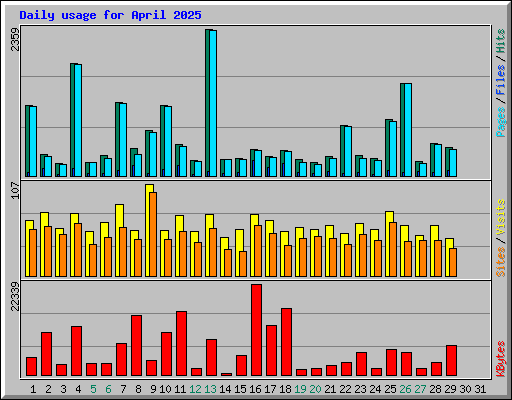Click day 16 on the x-axis
The image size is (512, 400).
(x=255, y=389)
